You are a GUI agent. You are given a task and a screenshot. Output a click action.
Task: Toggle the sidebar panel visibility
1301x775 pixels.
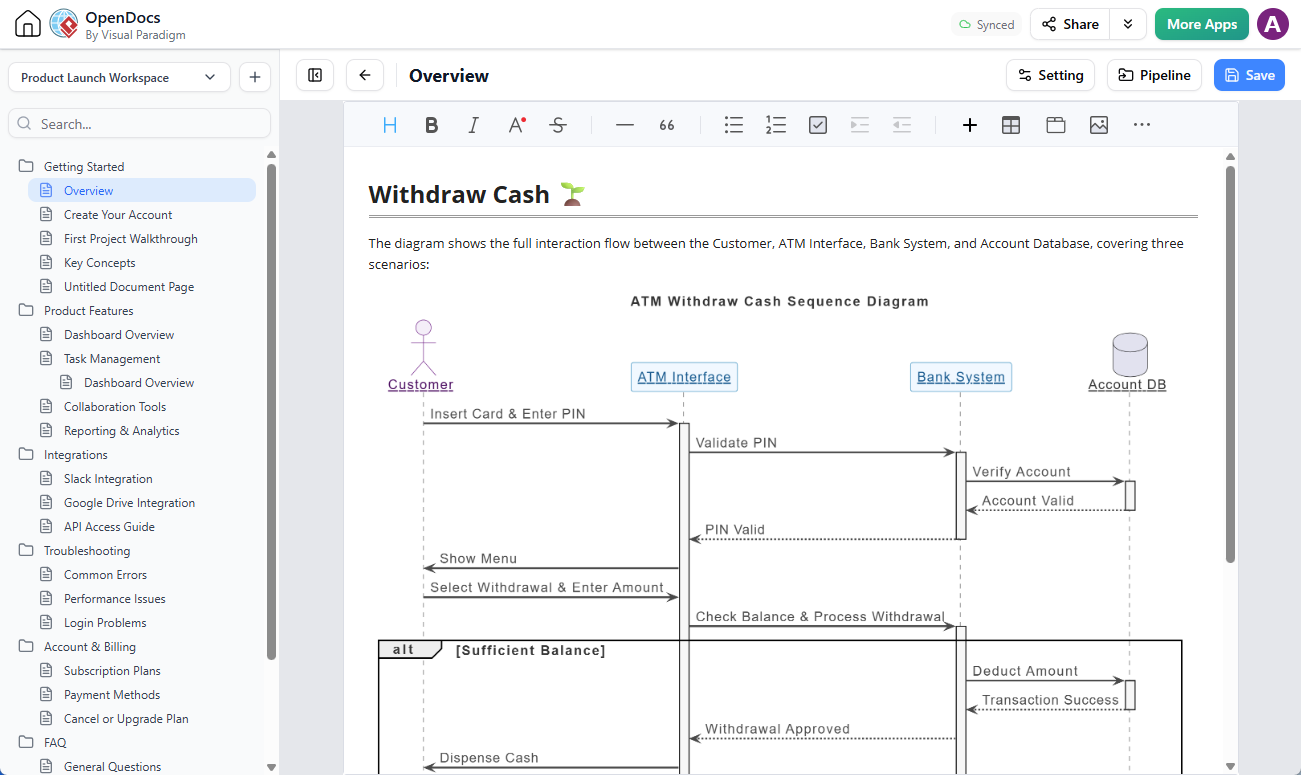[315, 75]
